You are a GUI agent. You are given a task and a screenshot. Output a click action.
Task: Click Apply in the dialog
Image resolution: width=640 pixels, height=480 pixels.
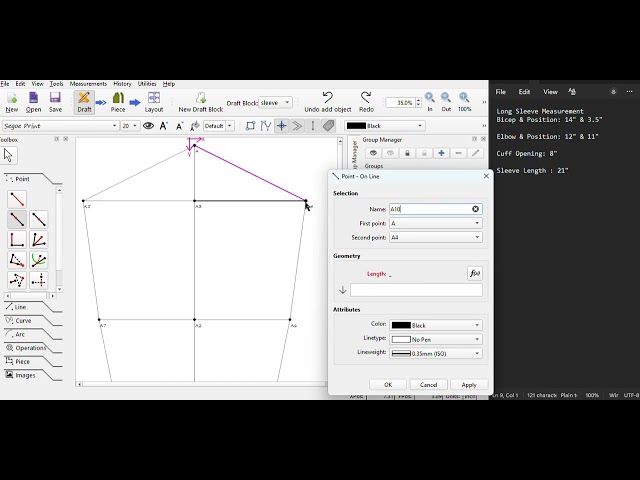click(469, 385)
